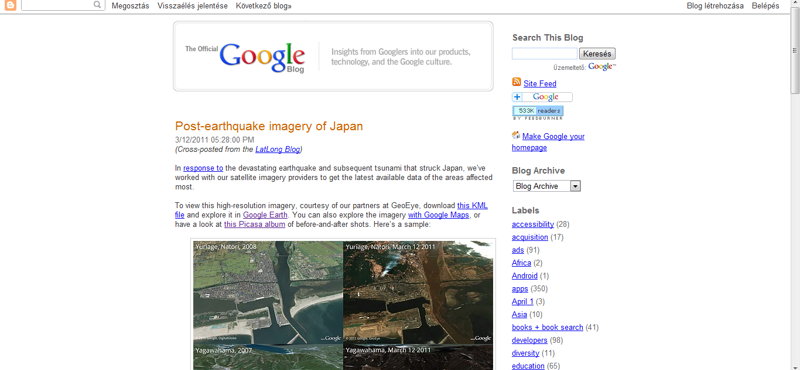This screenshot has width=800, height=370.
Task: Open the LatLong Blog link
Action: [x=278, y=150]
